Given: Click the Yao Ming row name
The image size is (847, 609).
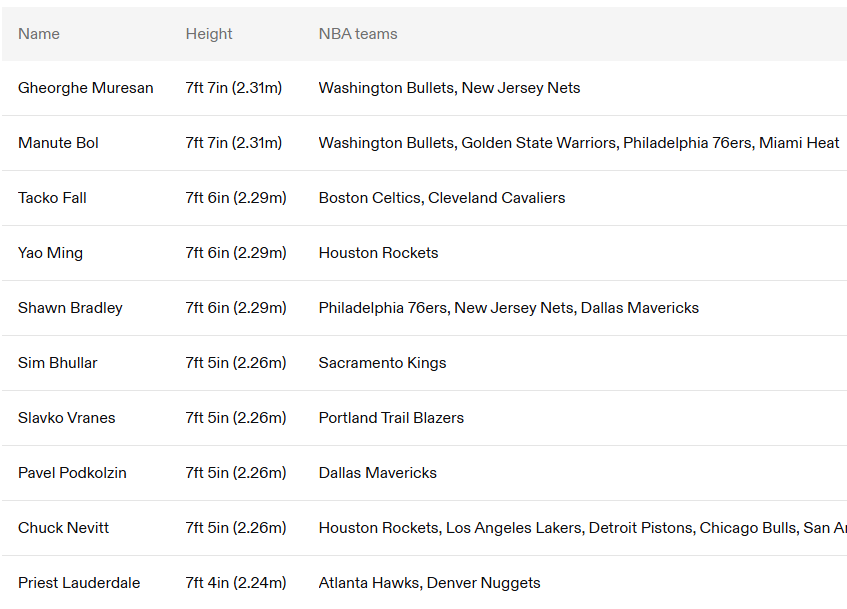Looking at the screenshot, I should point(50,253).
